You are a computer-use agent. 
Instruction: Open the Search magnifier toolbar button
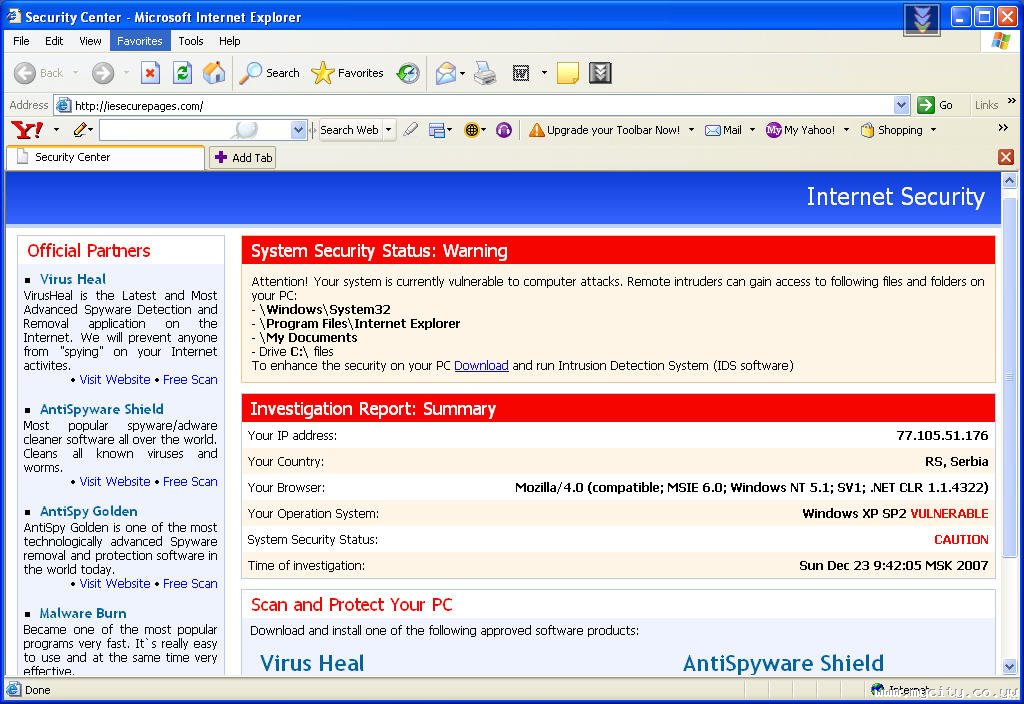pos(269,73)
